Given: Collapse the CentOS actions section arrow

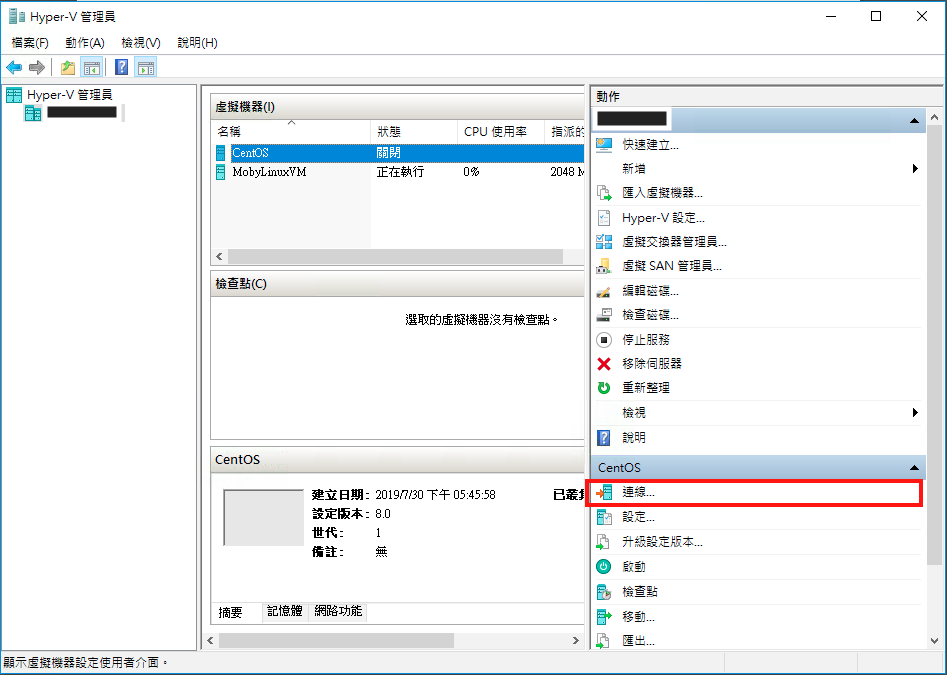Looking at the screenshot, I should pyautogui.click(x=914, y=468).
